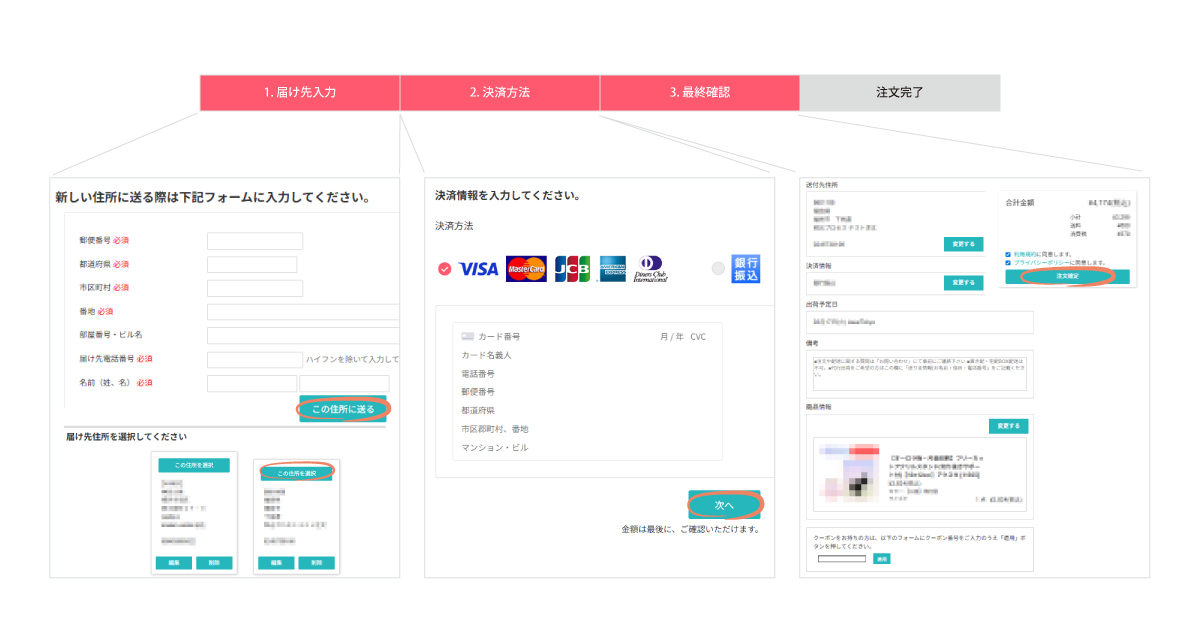Select the credit card payment radio button
The height and width of the screenshot is (628, 1200).
point(445,269)
